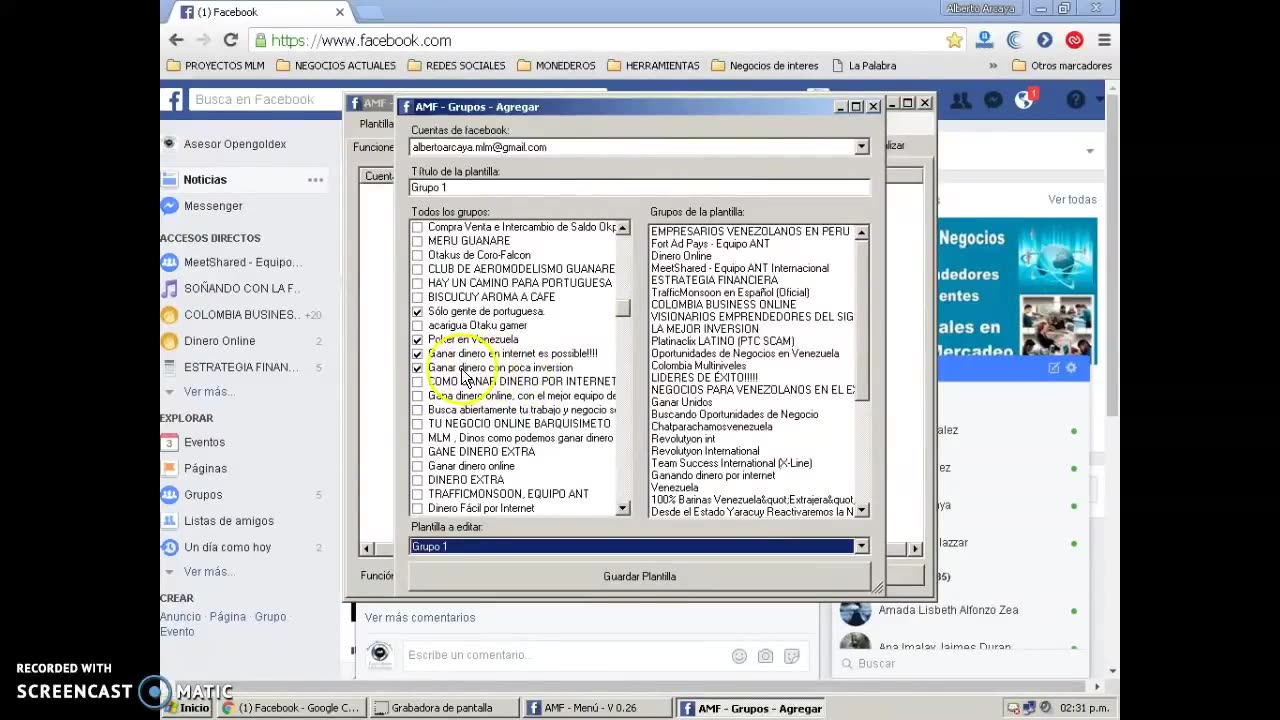This screenshot has width=1280, height=720.
Task: Uncheck Ganar dinero en internet es possible
Action: (x=417, y=354)
